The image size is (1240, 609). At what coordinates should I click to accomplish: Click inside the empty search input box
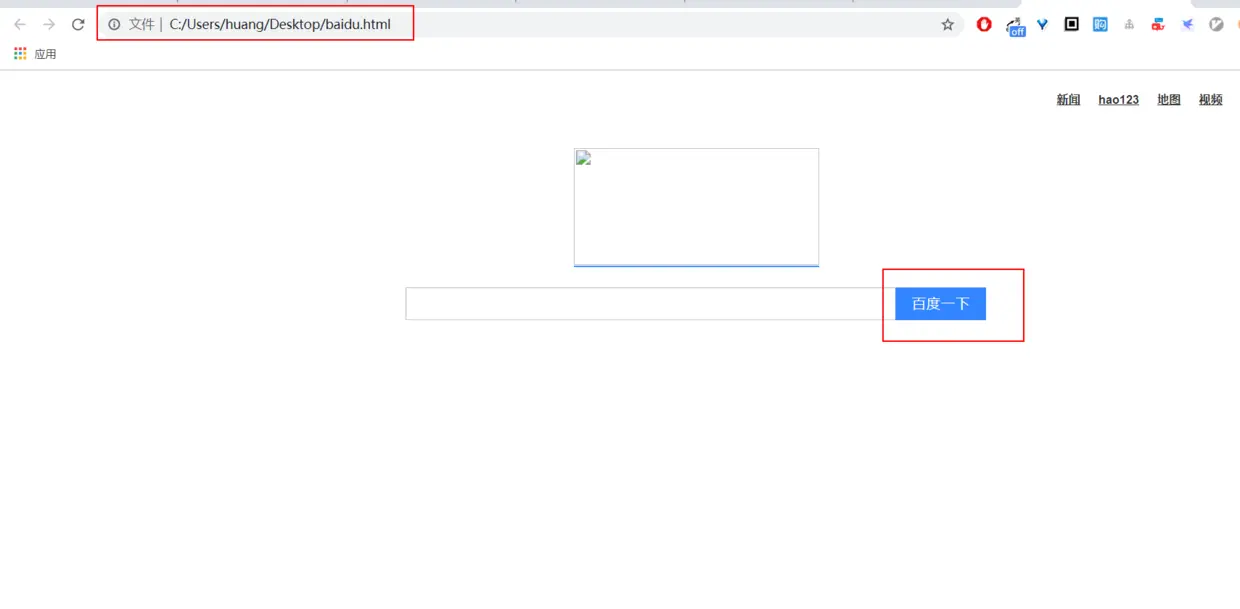(640, 303)
